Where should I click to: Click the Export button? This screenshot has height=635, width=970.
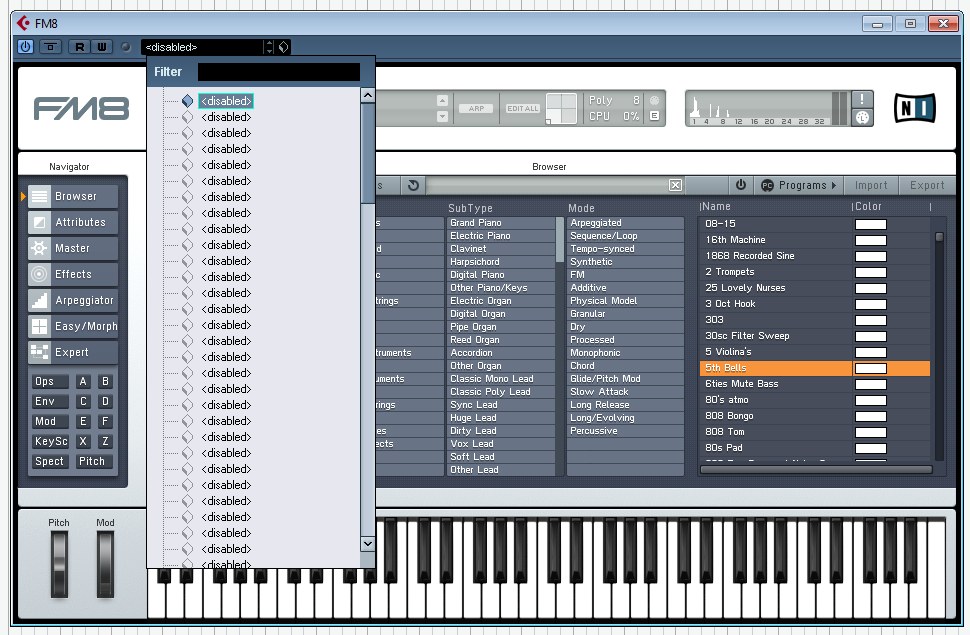coord(927,185)
